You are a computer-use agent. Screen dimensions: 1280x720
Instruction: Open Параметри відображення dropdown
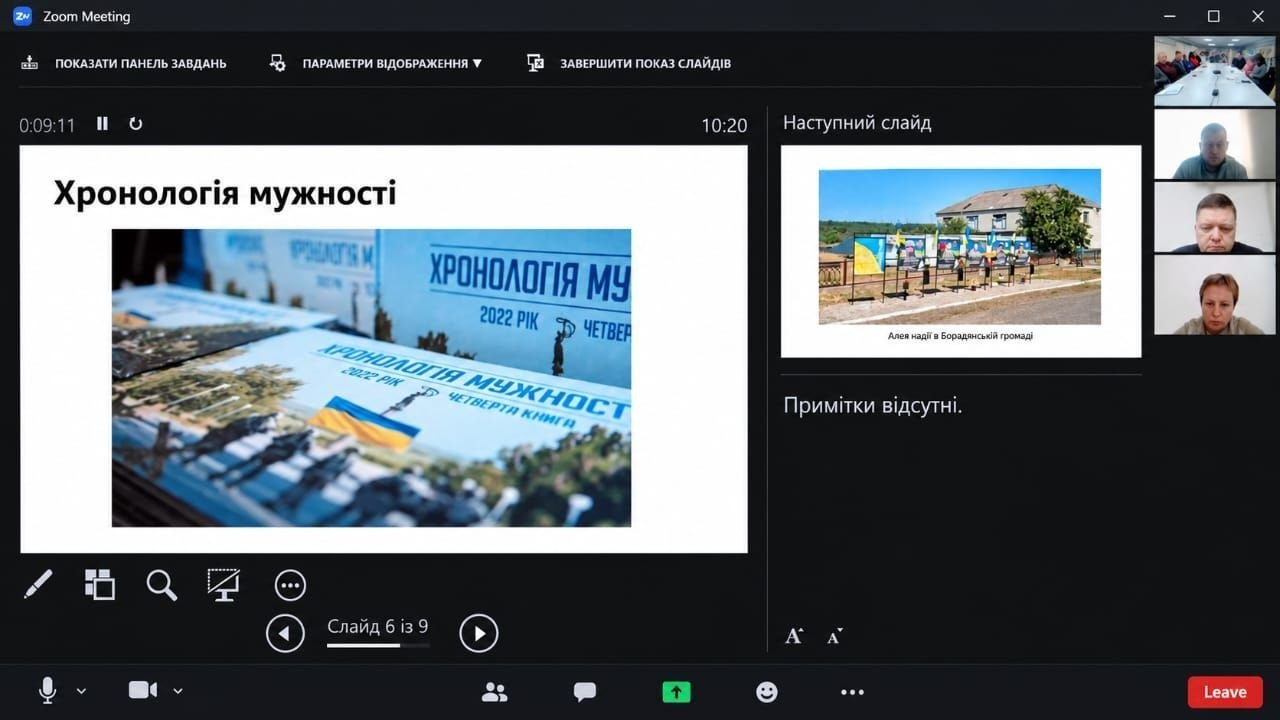click(376, 63)
